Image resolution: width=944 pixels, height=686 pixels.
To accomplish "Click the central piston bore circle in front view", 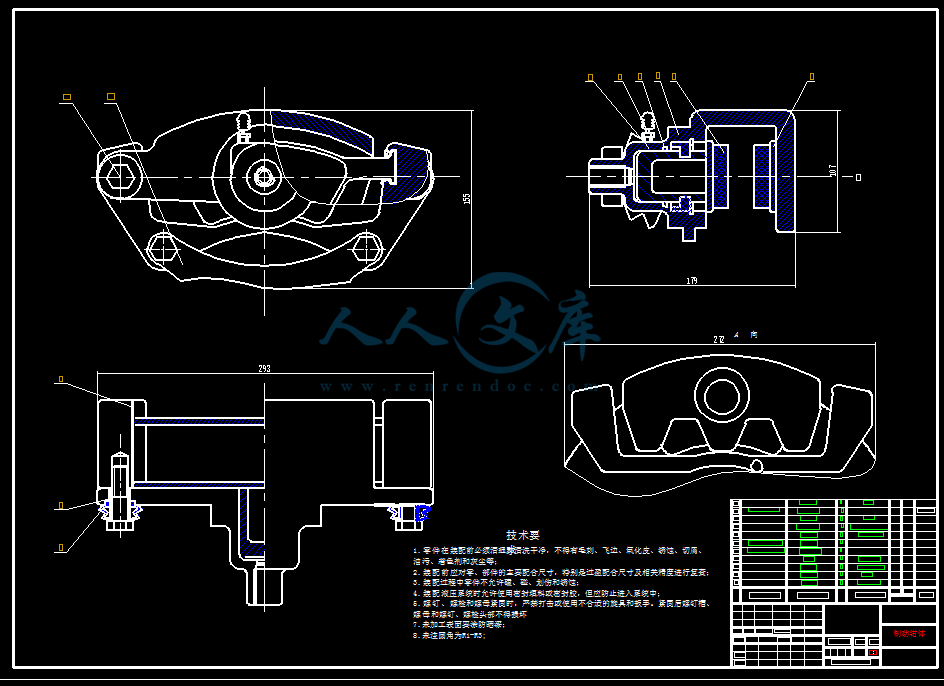I will click(264, 177).
